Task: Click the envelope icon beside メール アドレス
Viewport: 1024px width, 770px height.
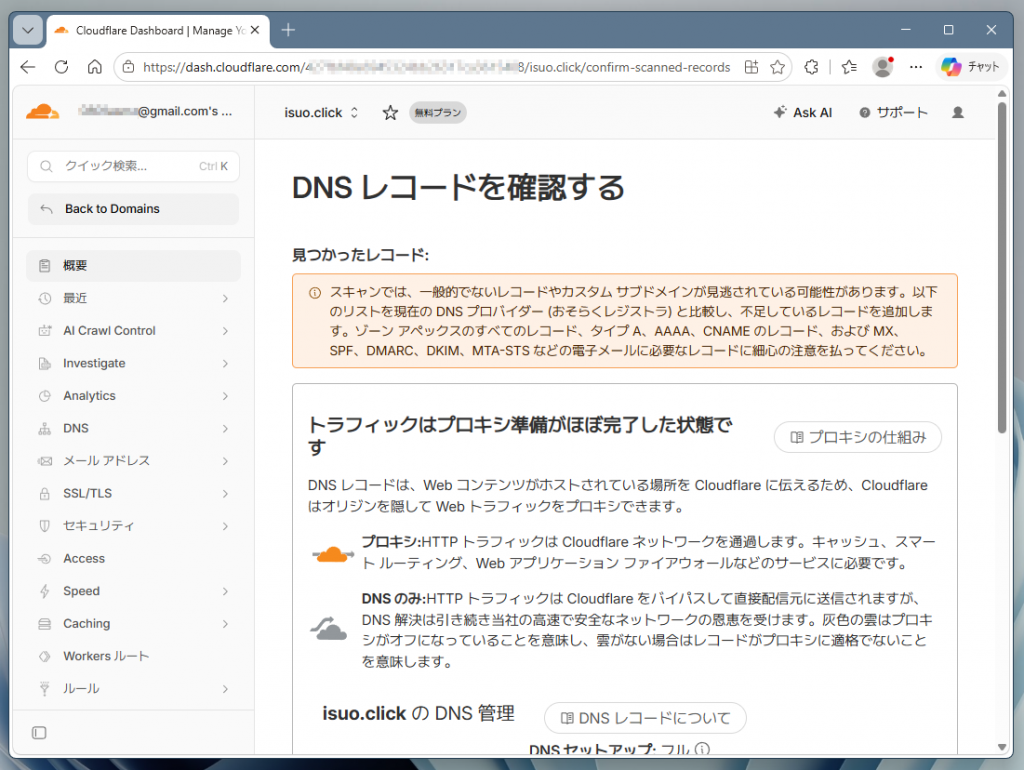Action: [x=44, y=461]
